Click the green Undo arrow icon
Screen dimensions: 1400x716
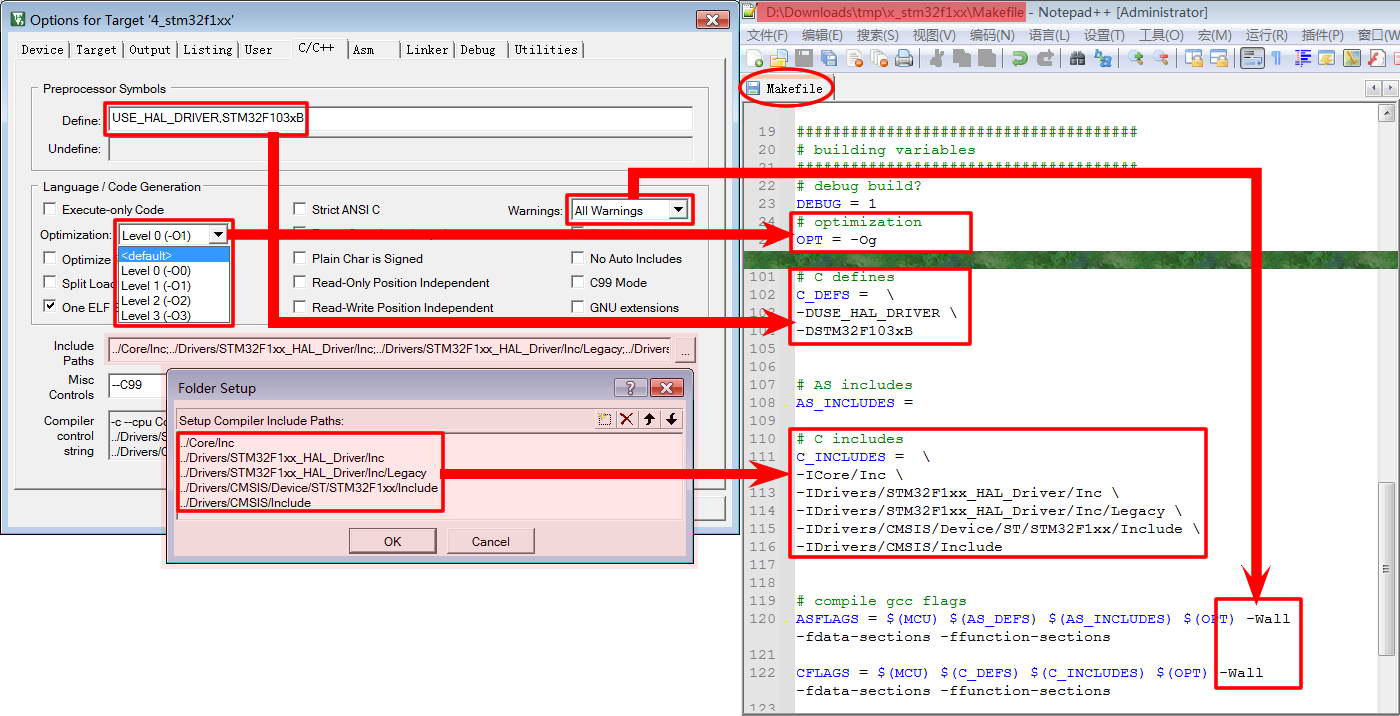pyautogui.click(x=1019, y=59)
